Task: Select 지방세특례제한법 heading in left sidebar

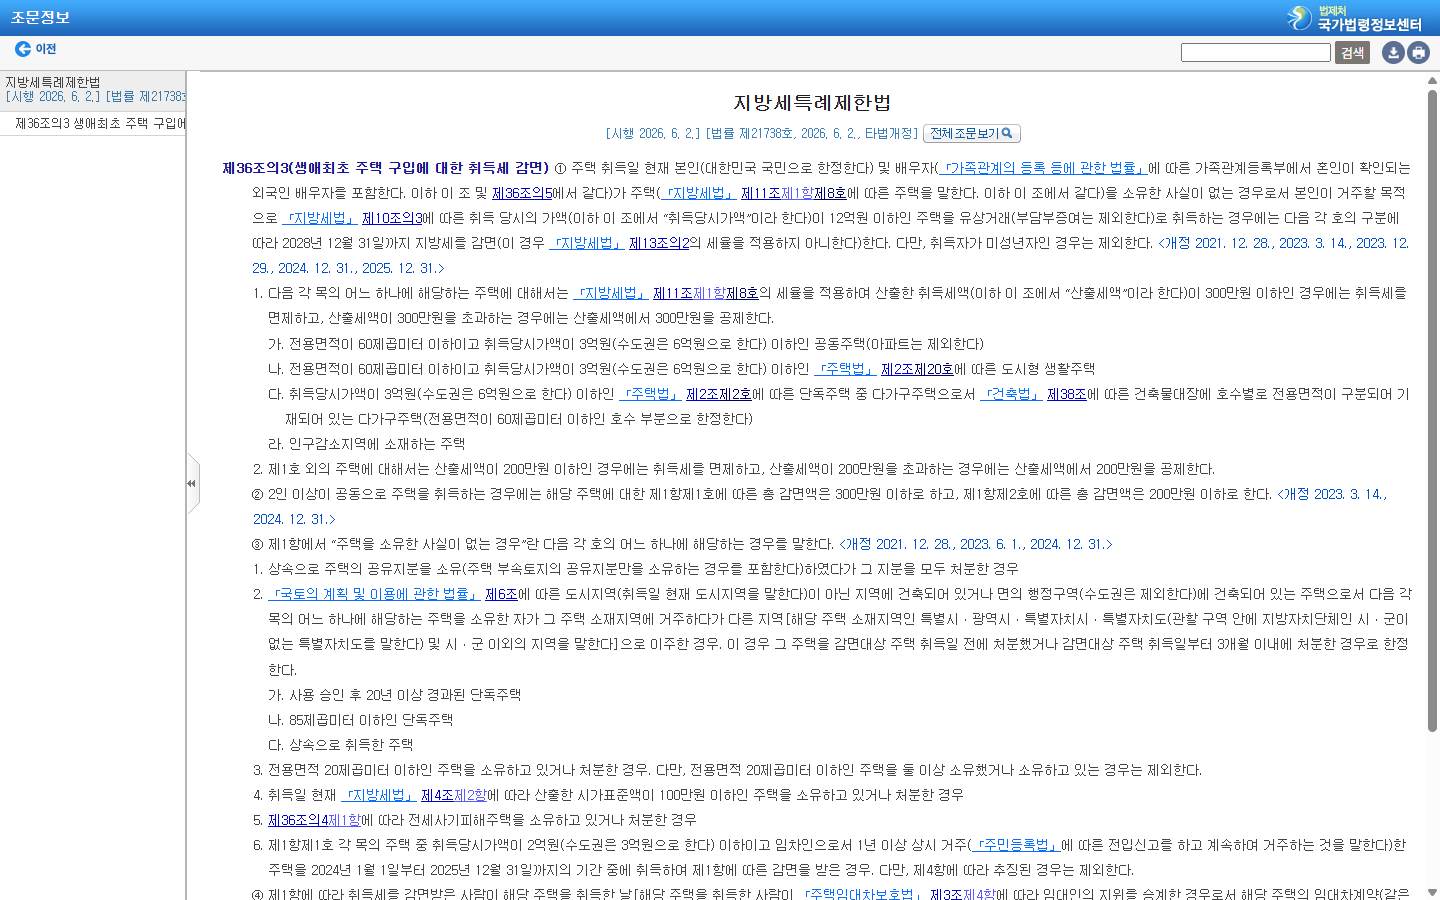Action: tap(53, 82)
